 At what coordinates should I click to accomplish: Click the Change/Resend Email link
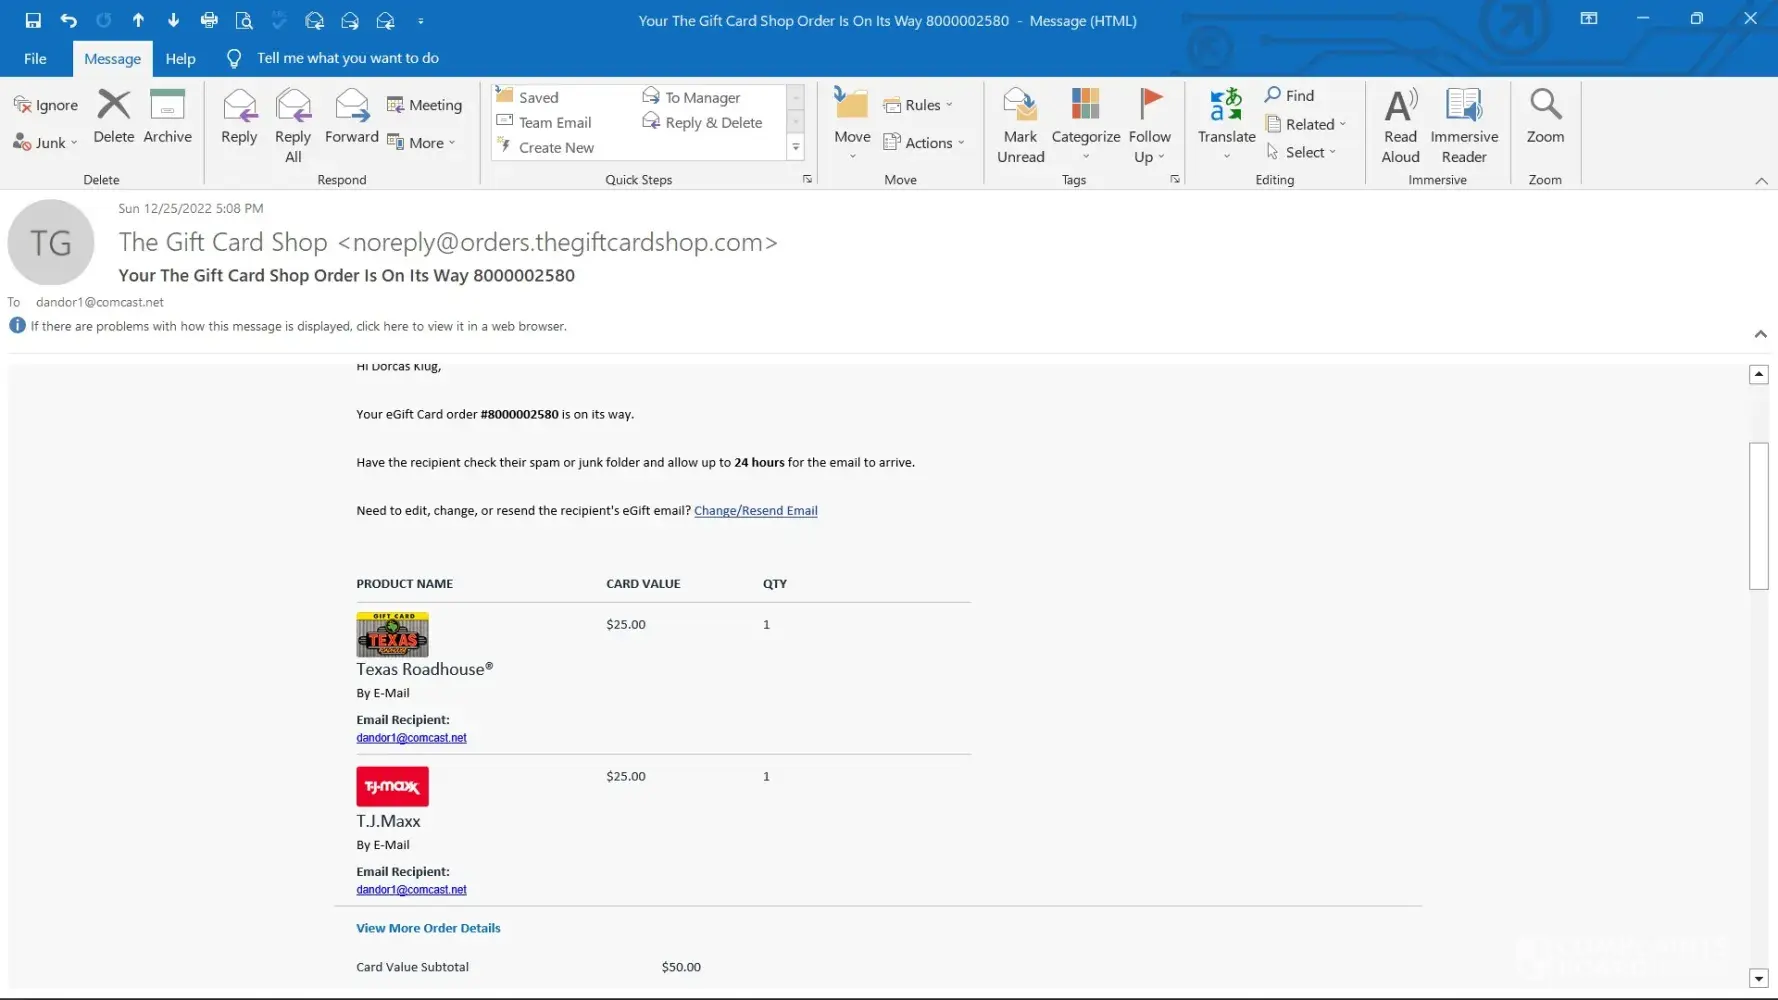[x=755, y=511]
